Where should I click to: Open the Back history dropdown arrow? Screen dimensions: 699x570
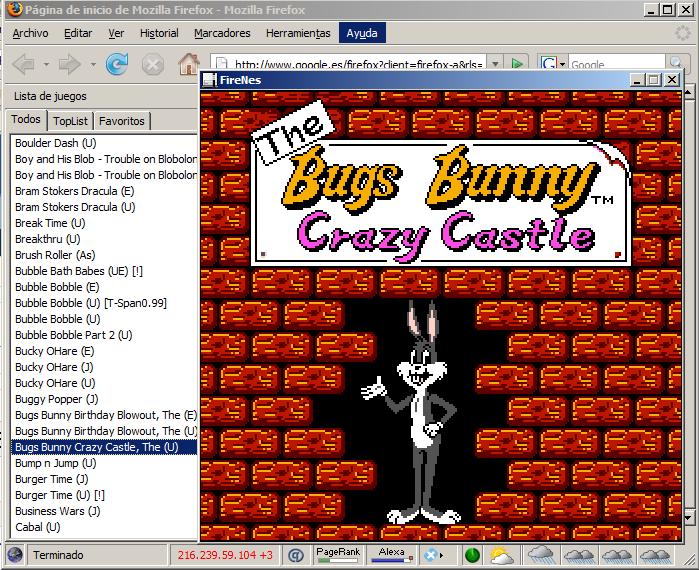click(46, 65)
